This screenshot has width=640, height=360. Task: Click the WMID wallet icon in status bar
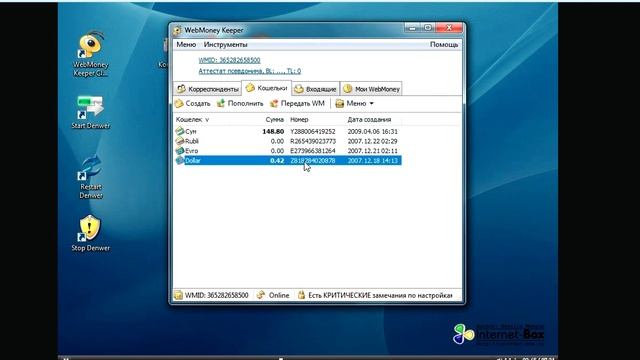click(178, 295)
